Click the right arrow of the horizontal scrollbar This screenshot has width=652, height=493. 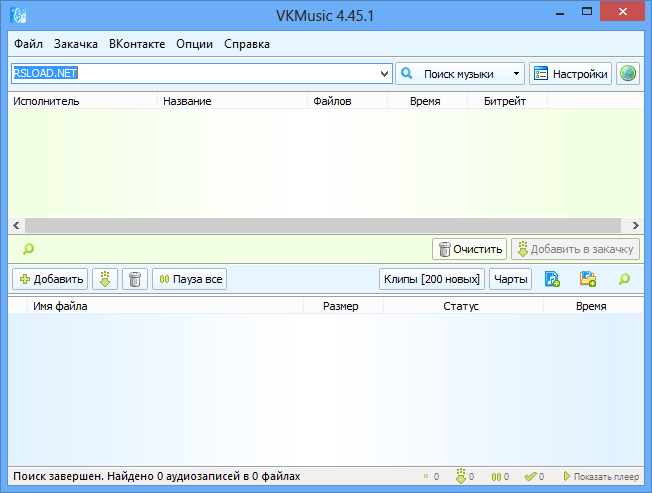tap(635, 225)
